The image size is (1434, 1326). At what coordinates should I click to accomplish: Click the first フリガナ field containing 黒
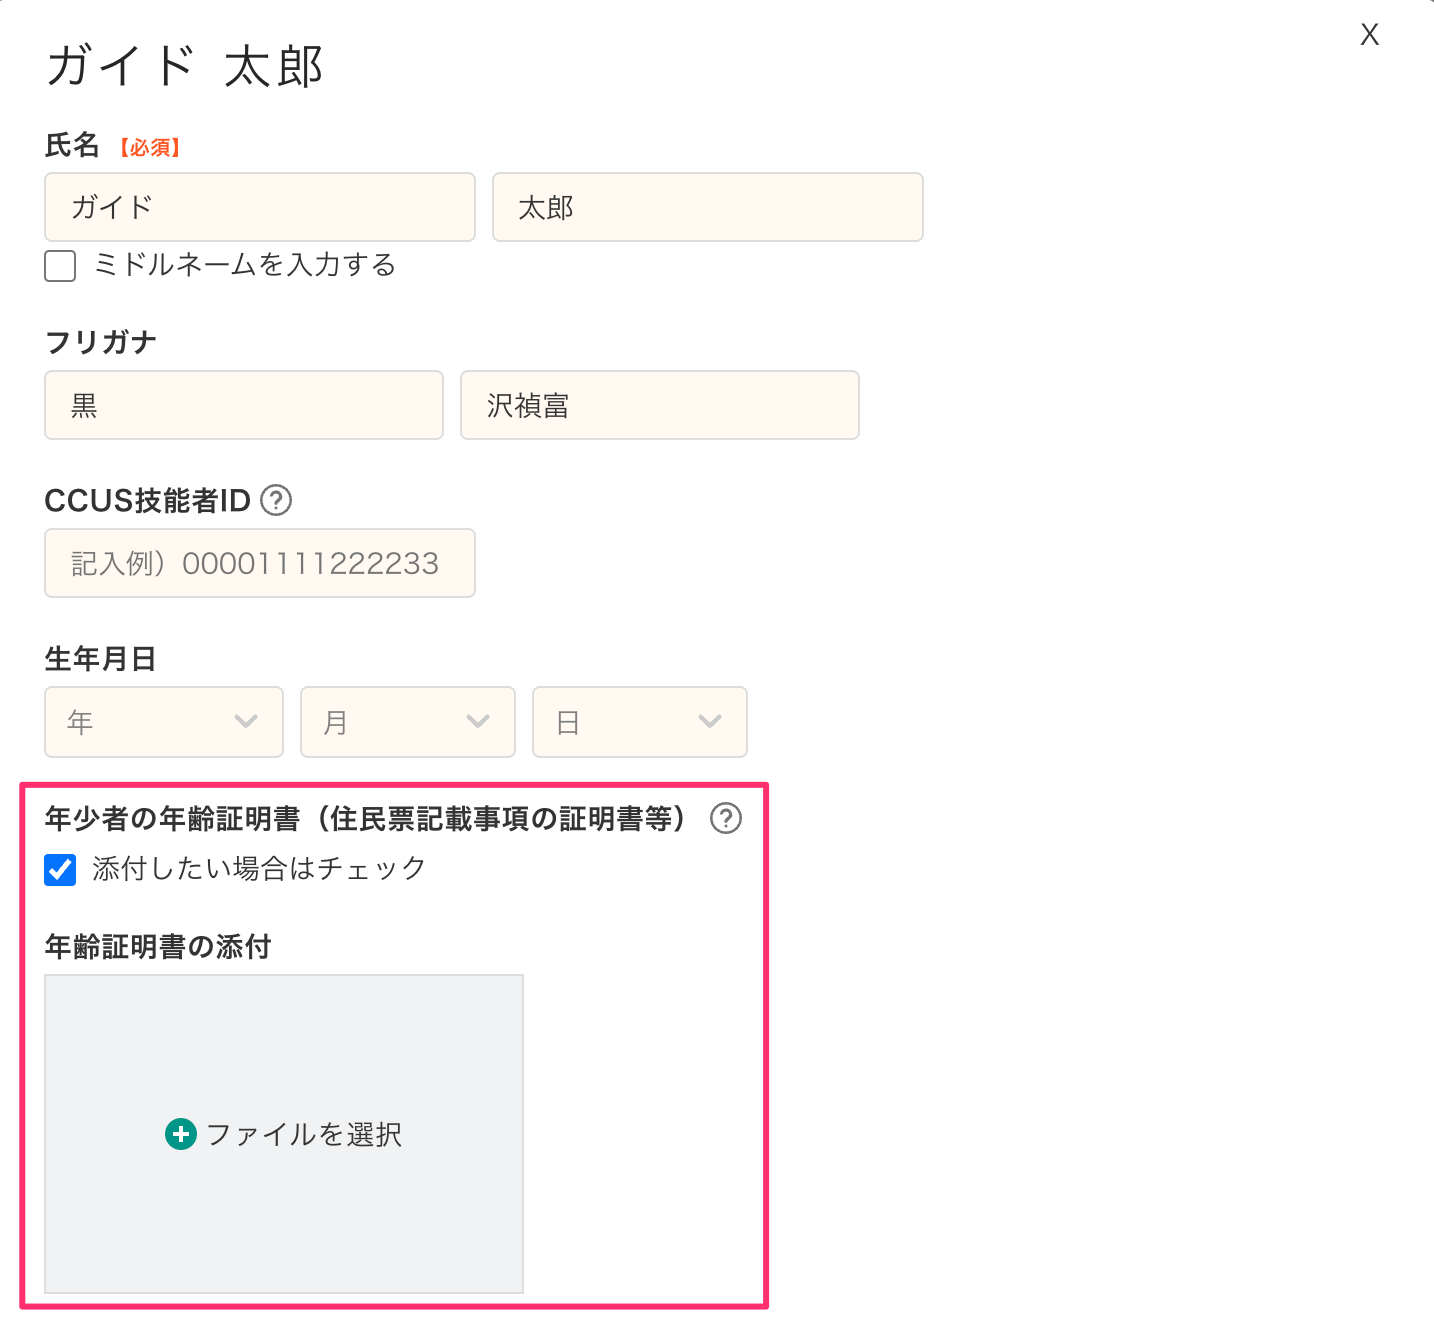pos(244,405)
